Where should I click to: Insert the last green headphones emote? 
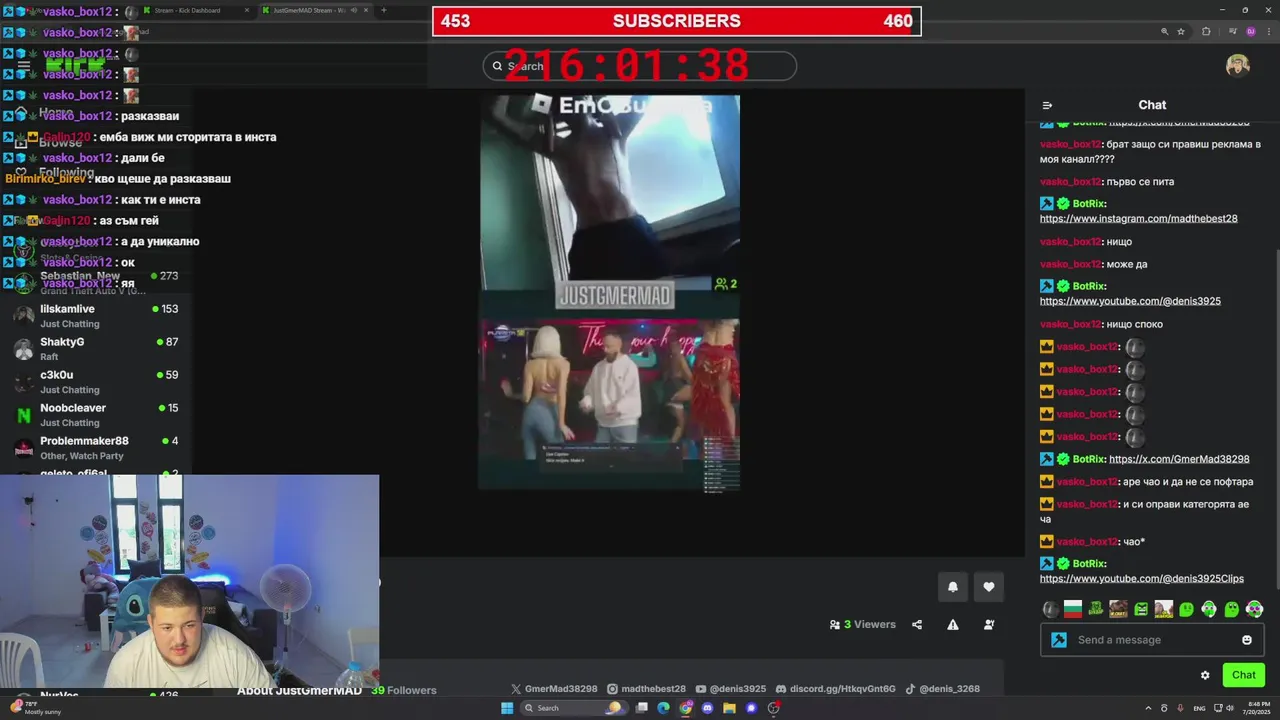(1254, 609)
